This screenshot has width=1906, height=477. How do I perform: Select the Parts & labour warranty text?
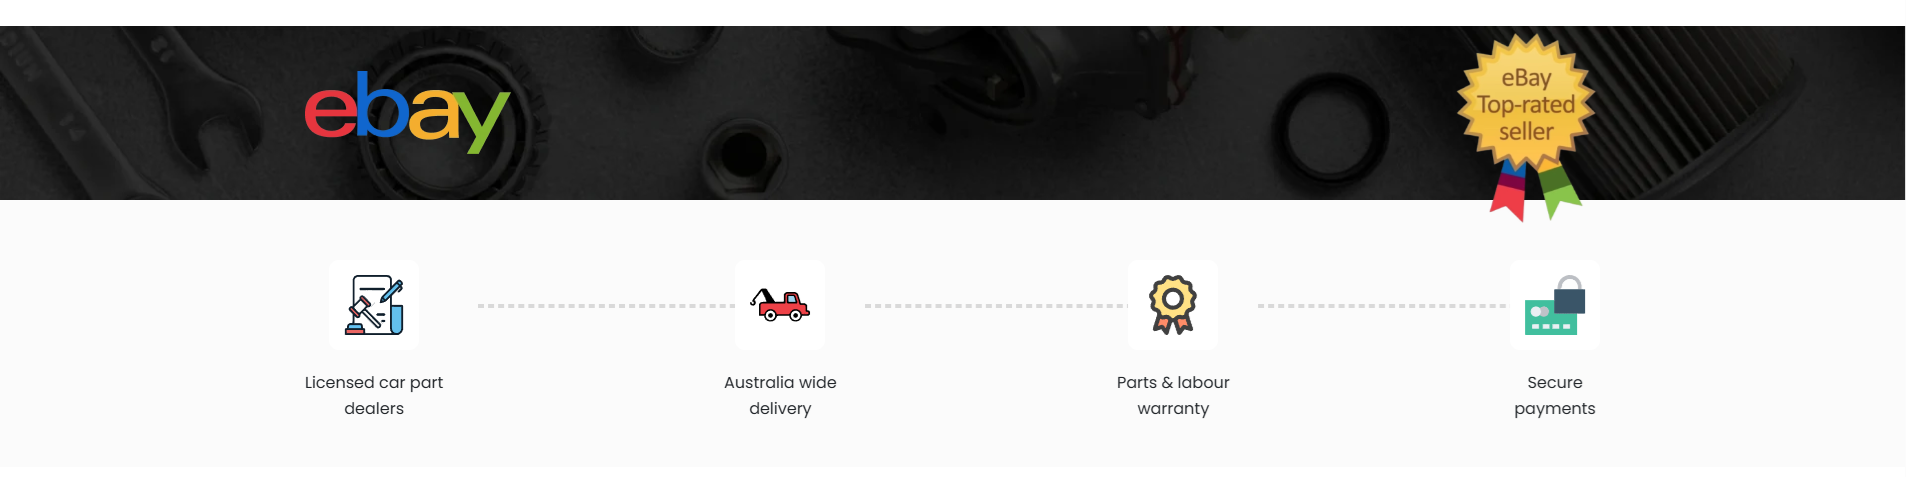pyautogui.click(x=1173, y=395)
